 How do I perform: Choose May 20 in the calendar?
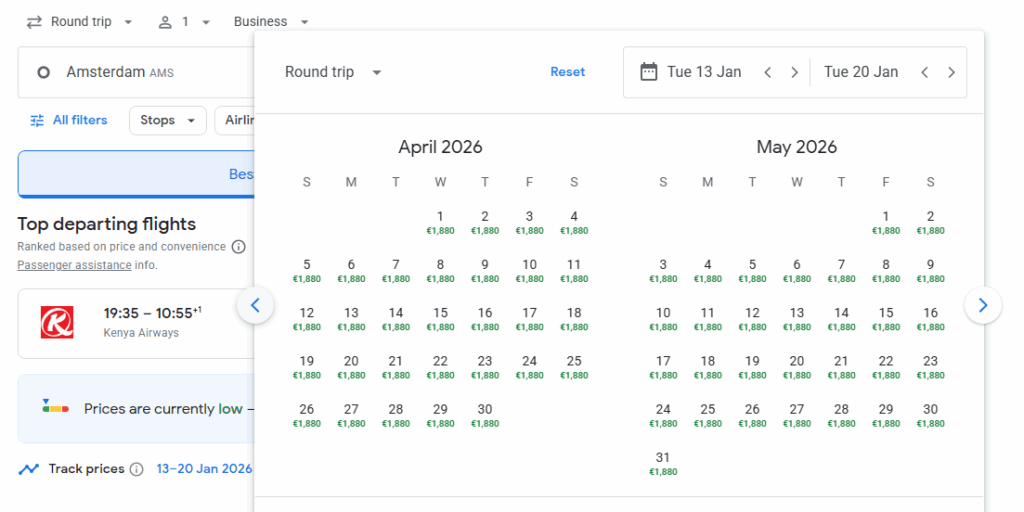pyautogui.click(x=797, y=367)
